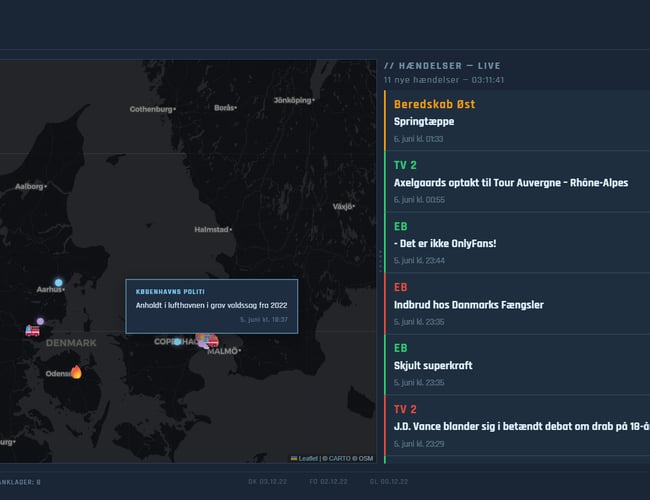Click the Hændelser — Live header
The image size is (650, 500).
tap(442, 66)
